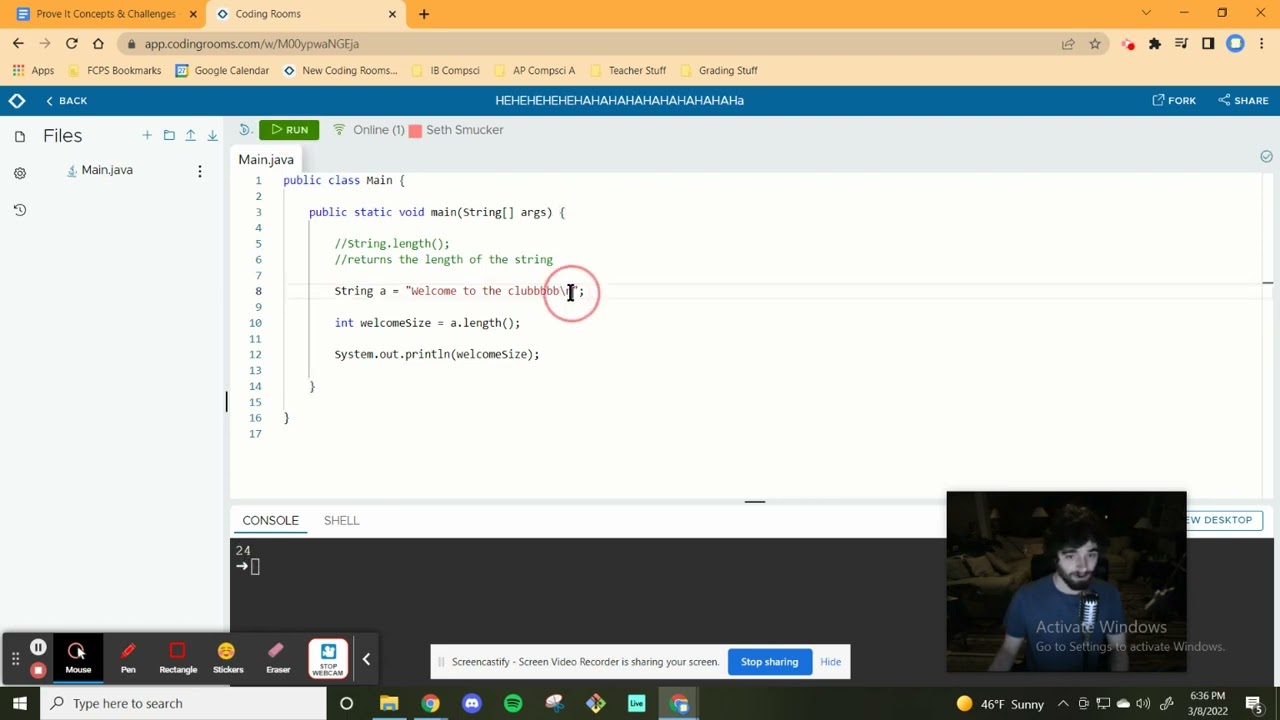Click the Coding Rooms logo icon

tap(17, 101)
